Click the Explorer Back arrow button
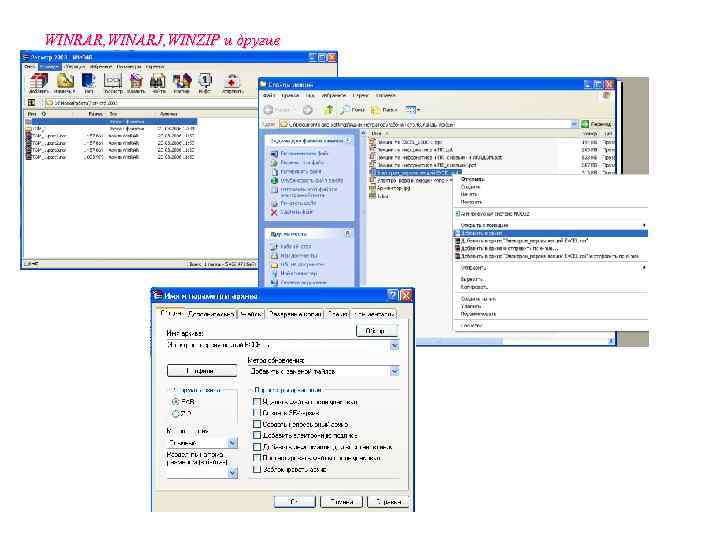The width and height of the screenshot is (720, 540). click(269, 110)
